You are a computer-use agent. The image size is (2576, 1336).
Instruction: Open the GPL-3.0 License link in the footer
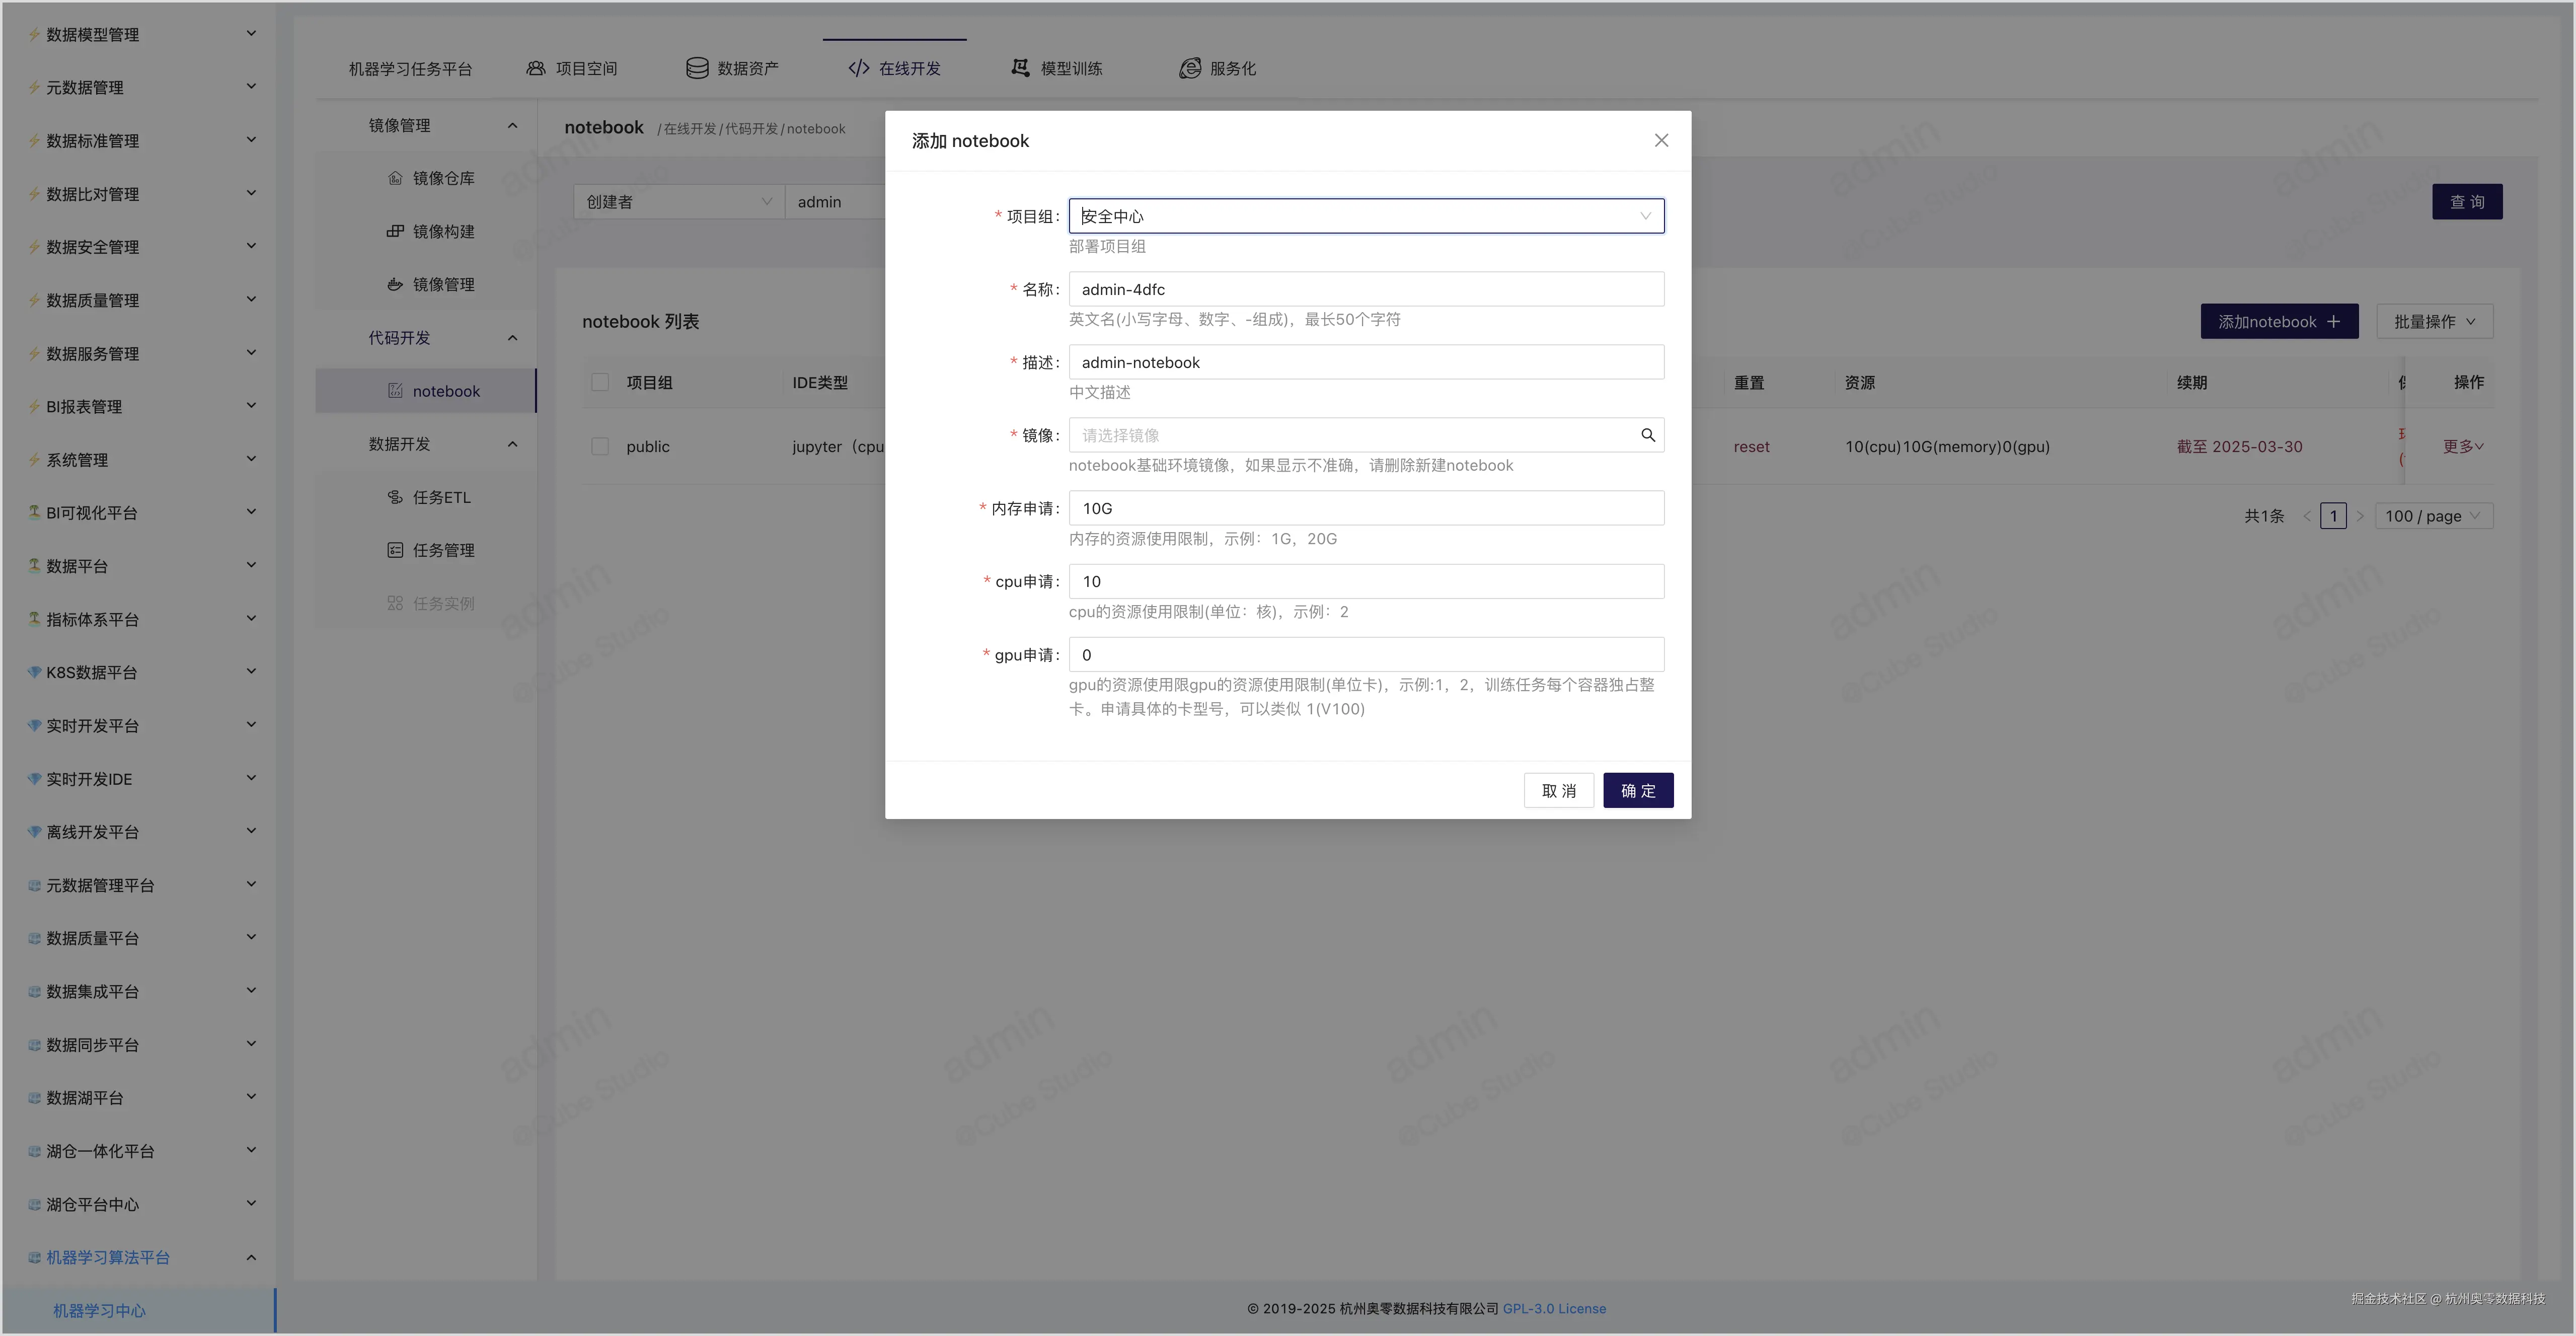click(1554, 1308)
